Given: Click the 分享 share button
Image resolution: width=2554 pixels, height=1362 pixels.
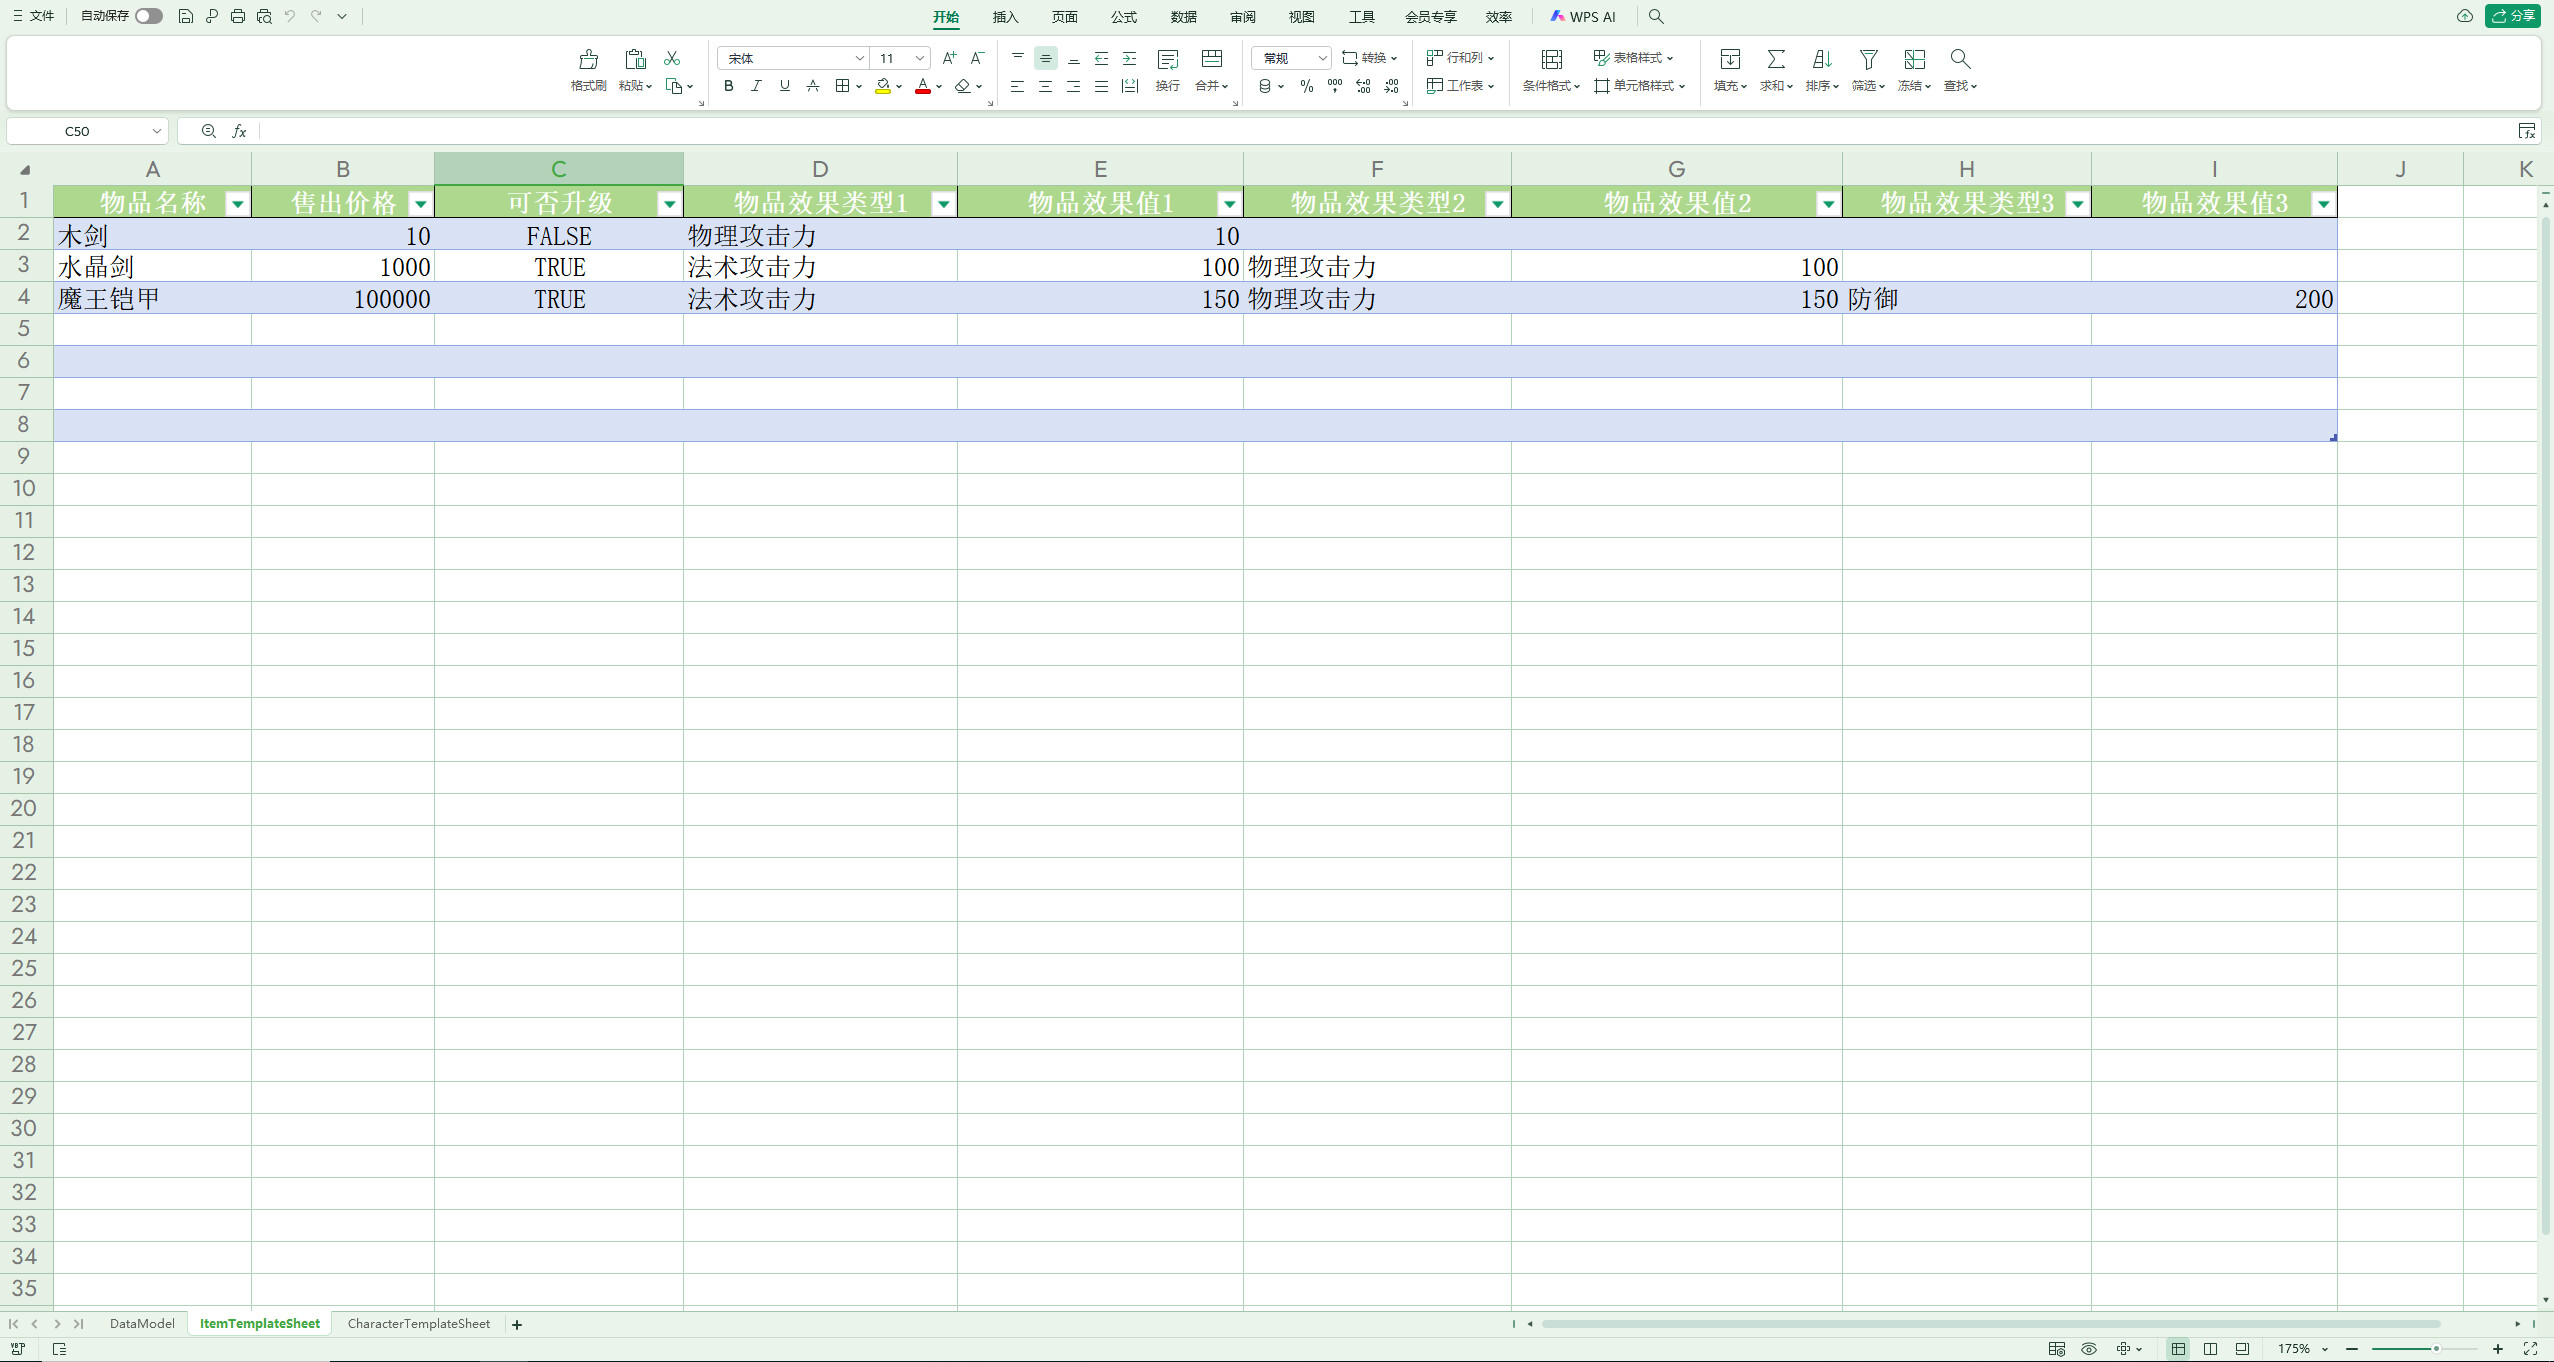Looking at the screenshot, I should click(2514, 16).
